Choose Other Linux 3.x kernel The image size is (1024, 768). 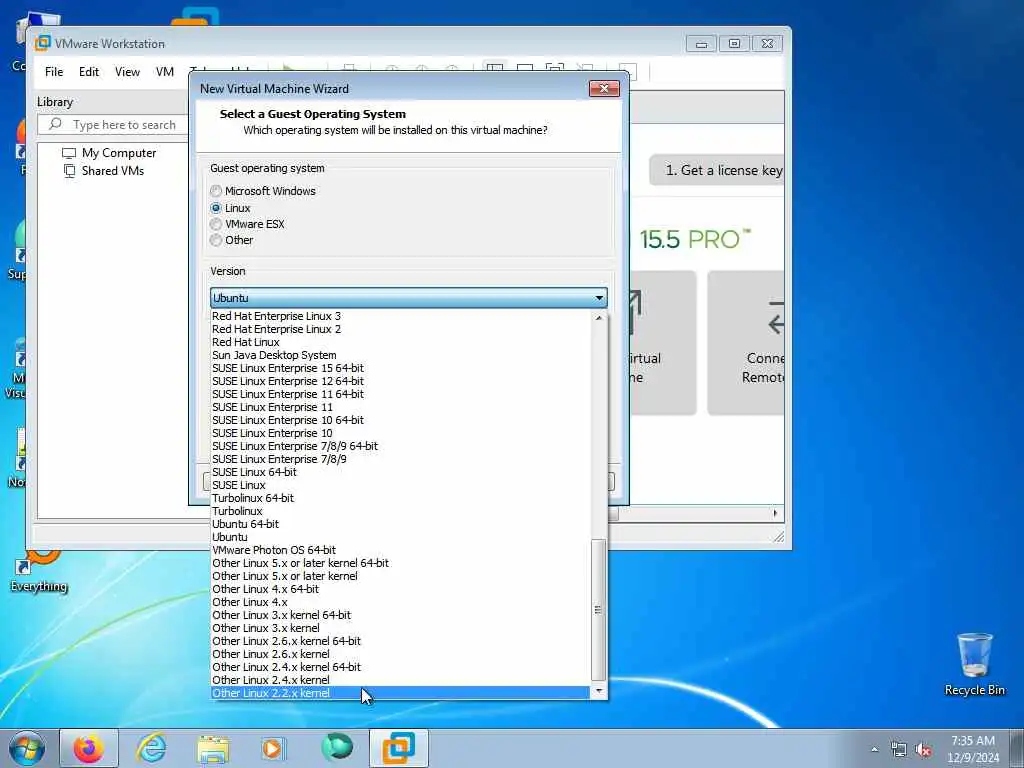pyautogui.click(x=400, y=628)
